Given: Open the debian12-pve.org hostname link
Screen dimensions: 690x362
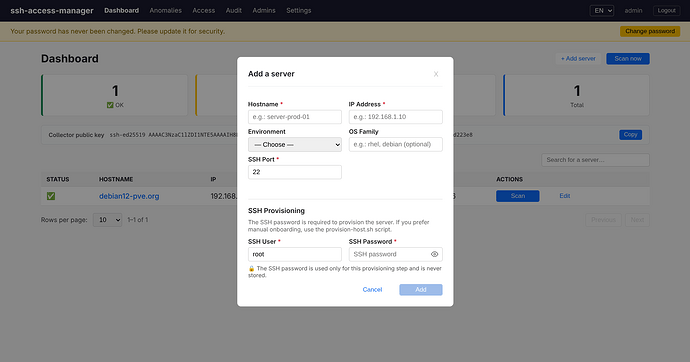Looking at the screenshot, I should (x=129, y=196).
